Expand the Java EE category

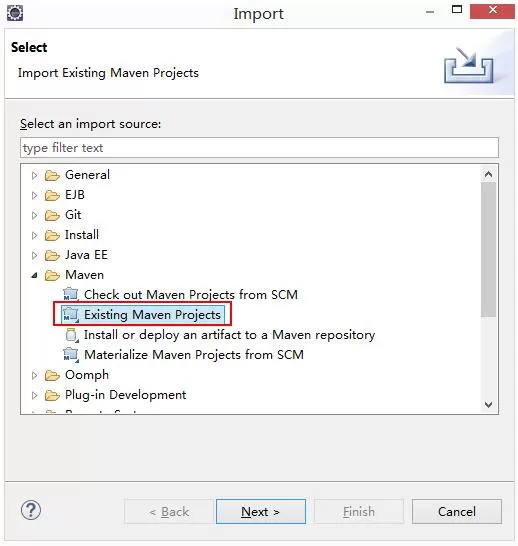click(x=34, y=255)
